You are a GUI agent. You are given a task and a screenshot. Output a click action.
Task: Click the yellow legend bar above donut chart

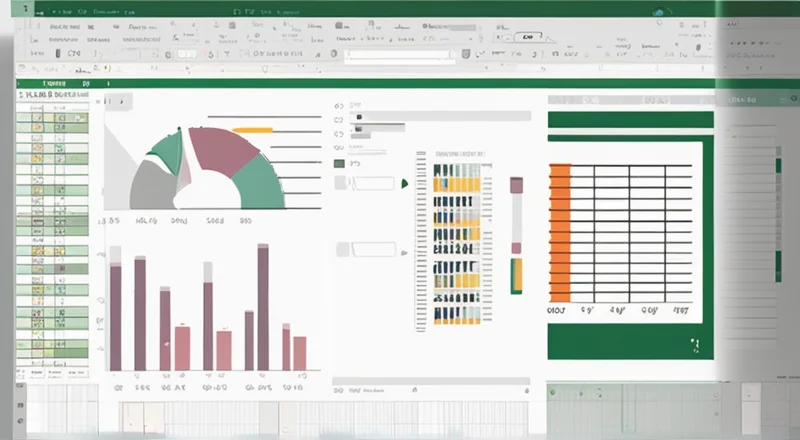point(251,130)
